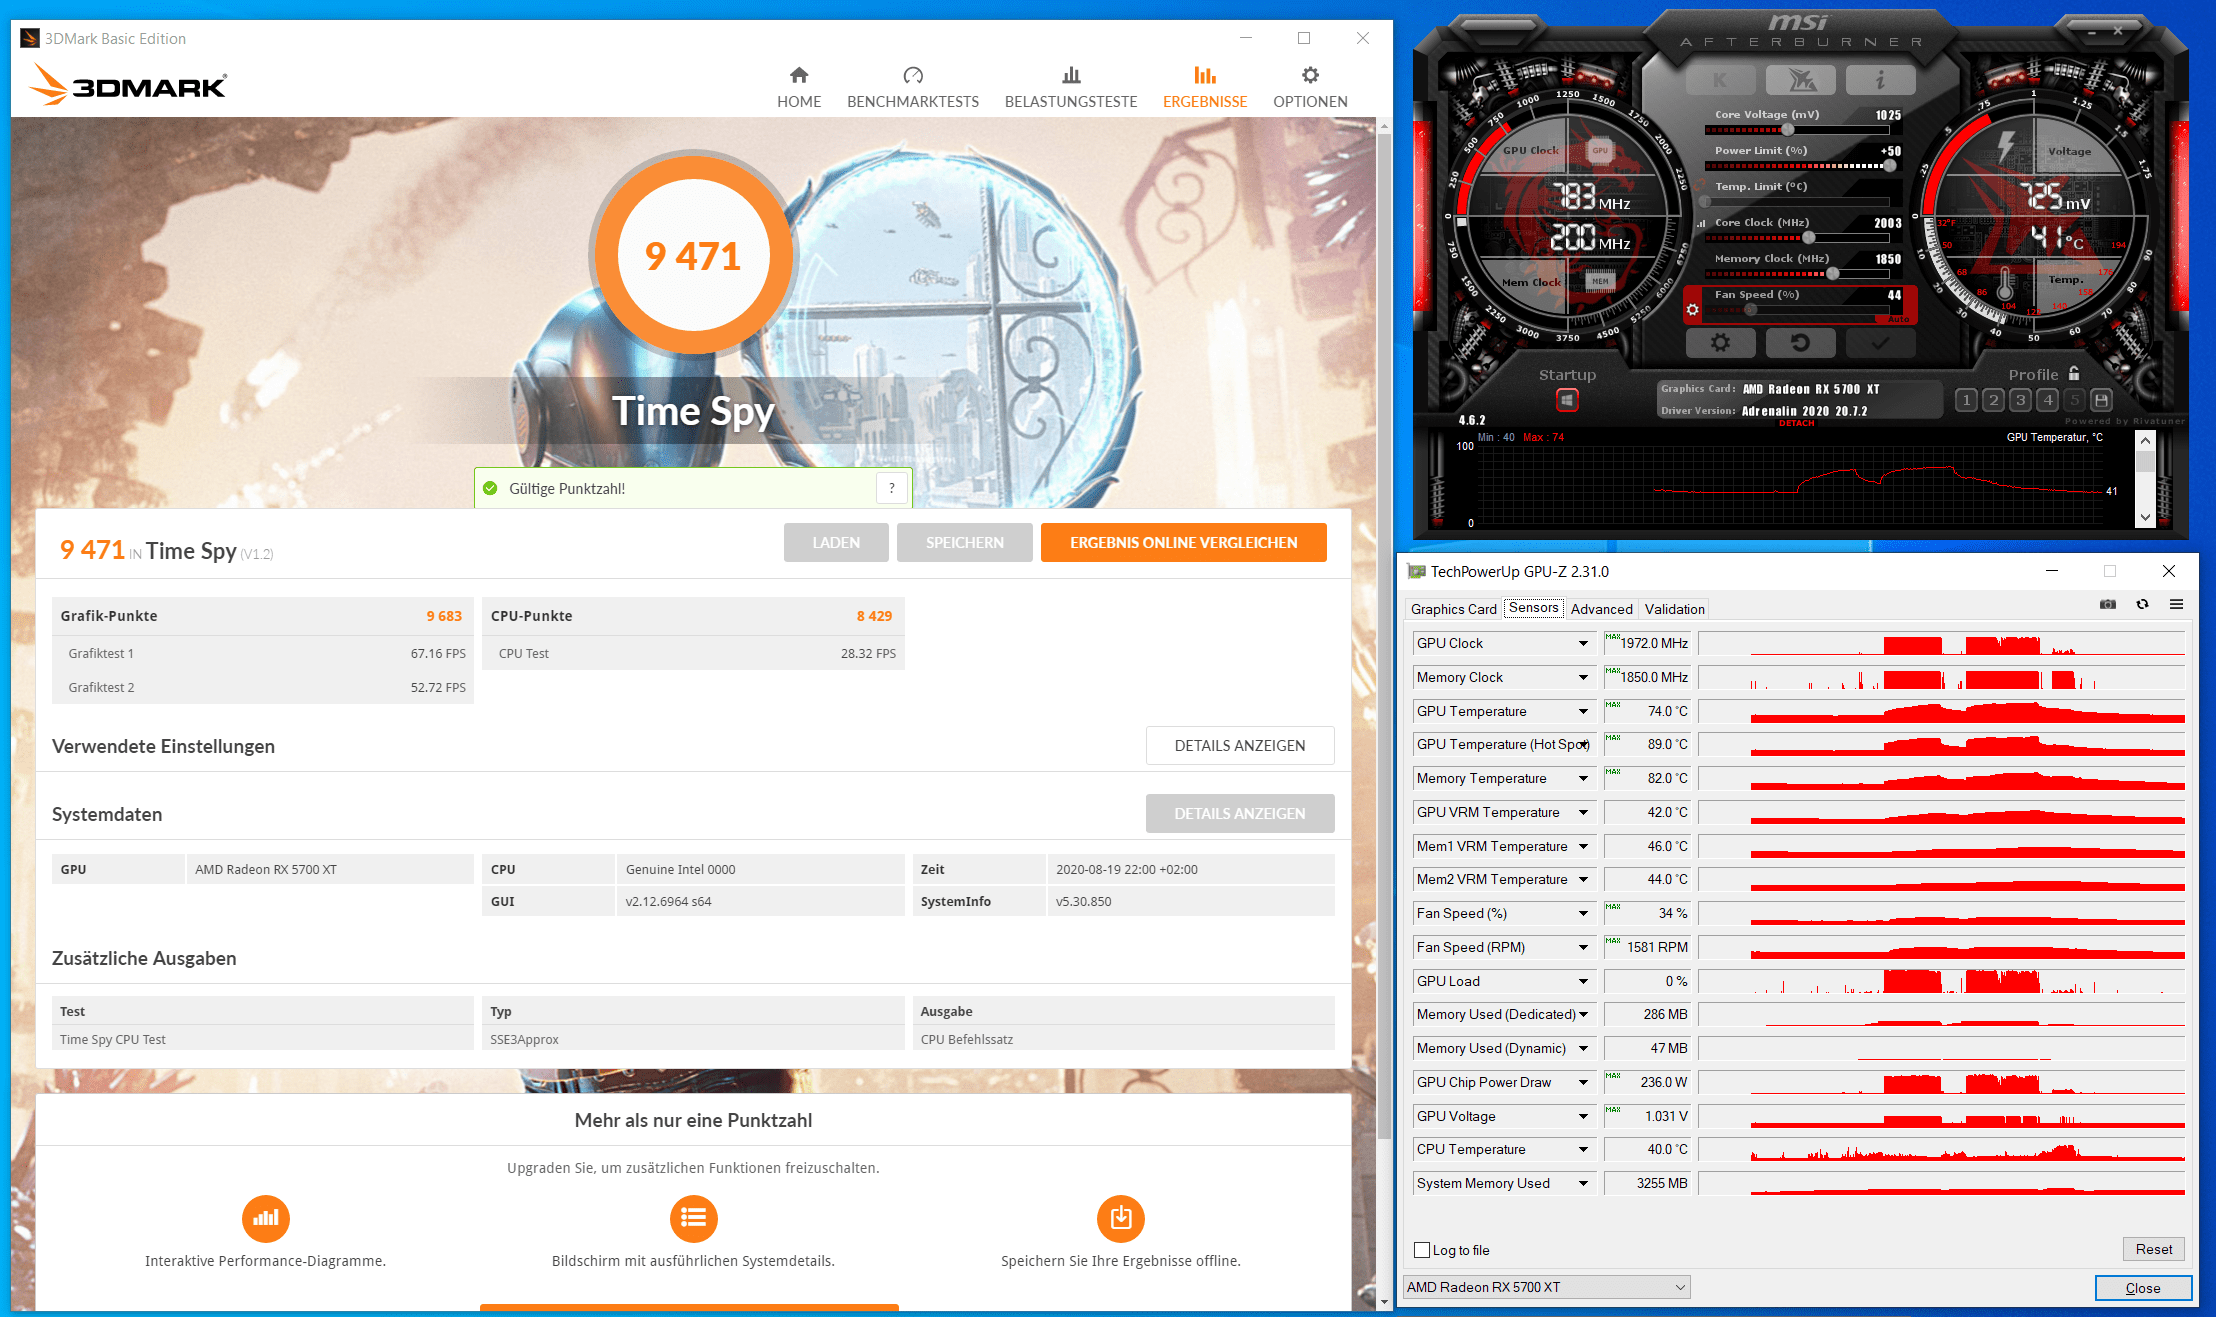This screenshot has width=2216, height=1317.
Task: Switch to the Graphics Card tab in GPU-Z
Action: pos(1453,609)
